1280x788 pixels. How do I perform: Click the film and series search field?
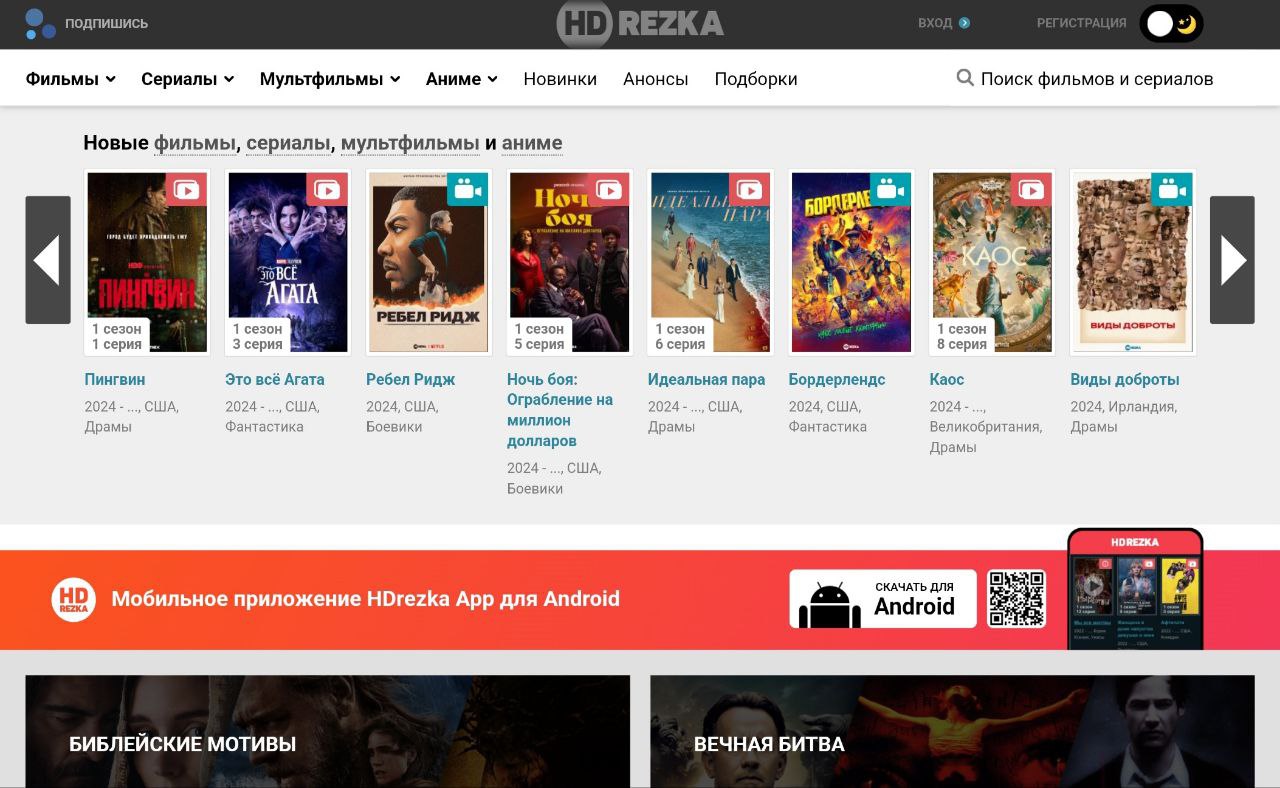pos(1096,79)
